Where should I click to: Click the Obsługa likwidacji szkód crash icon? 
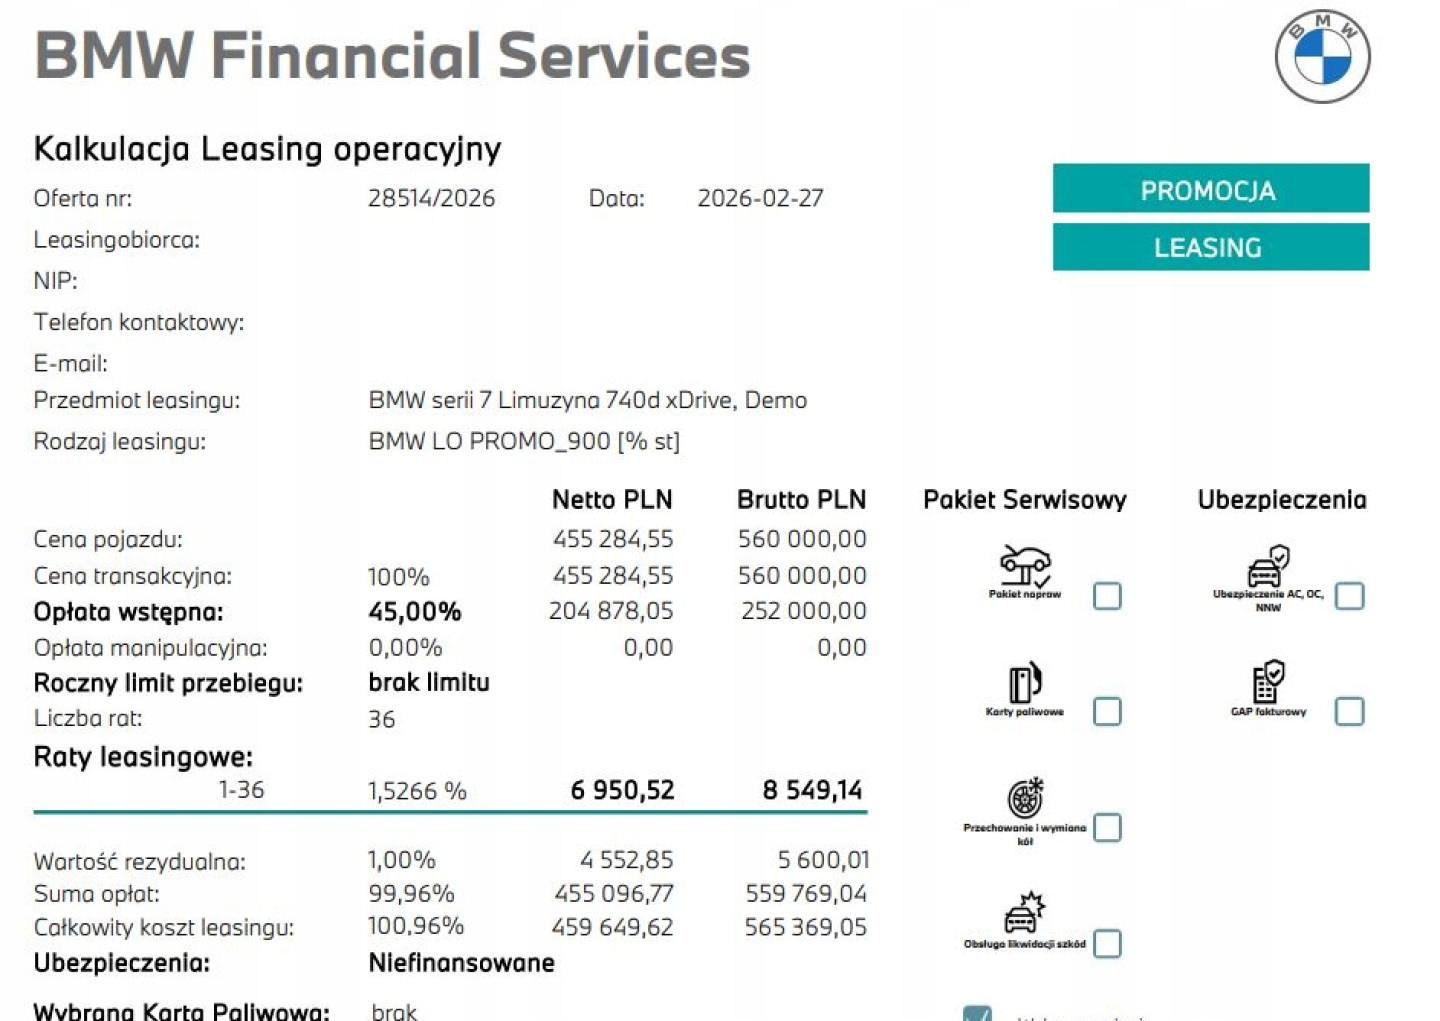click(x=1024, y=913)
